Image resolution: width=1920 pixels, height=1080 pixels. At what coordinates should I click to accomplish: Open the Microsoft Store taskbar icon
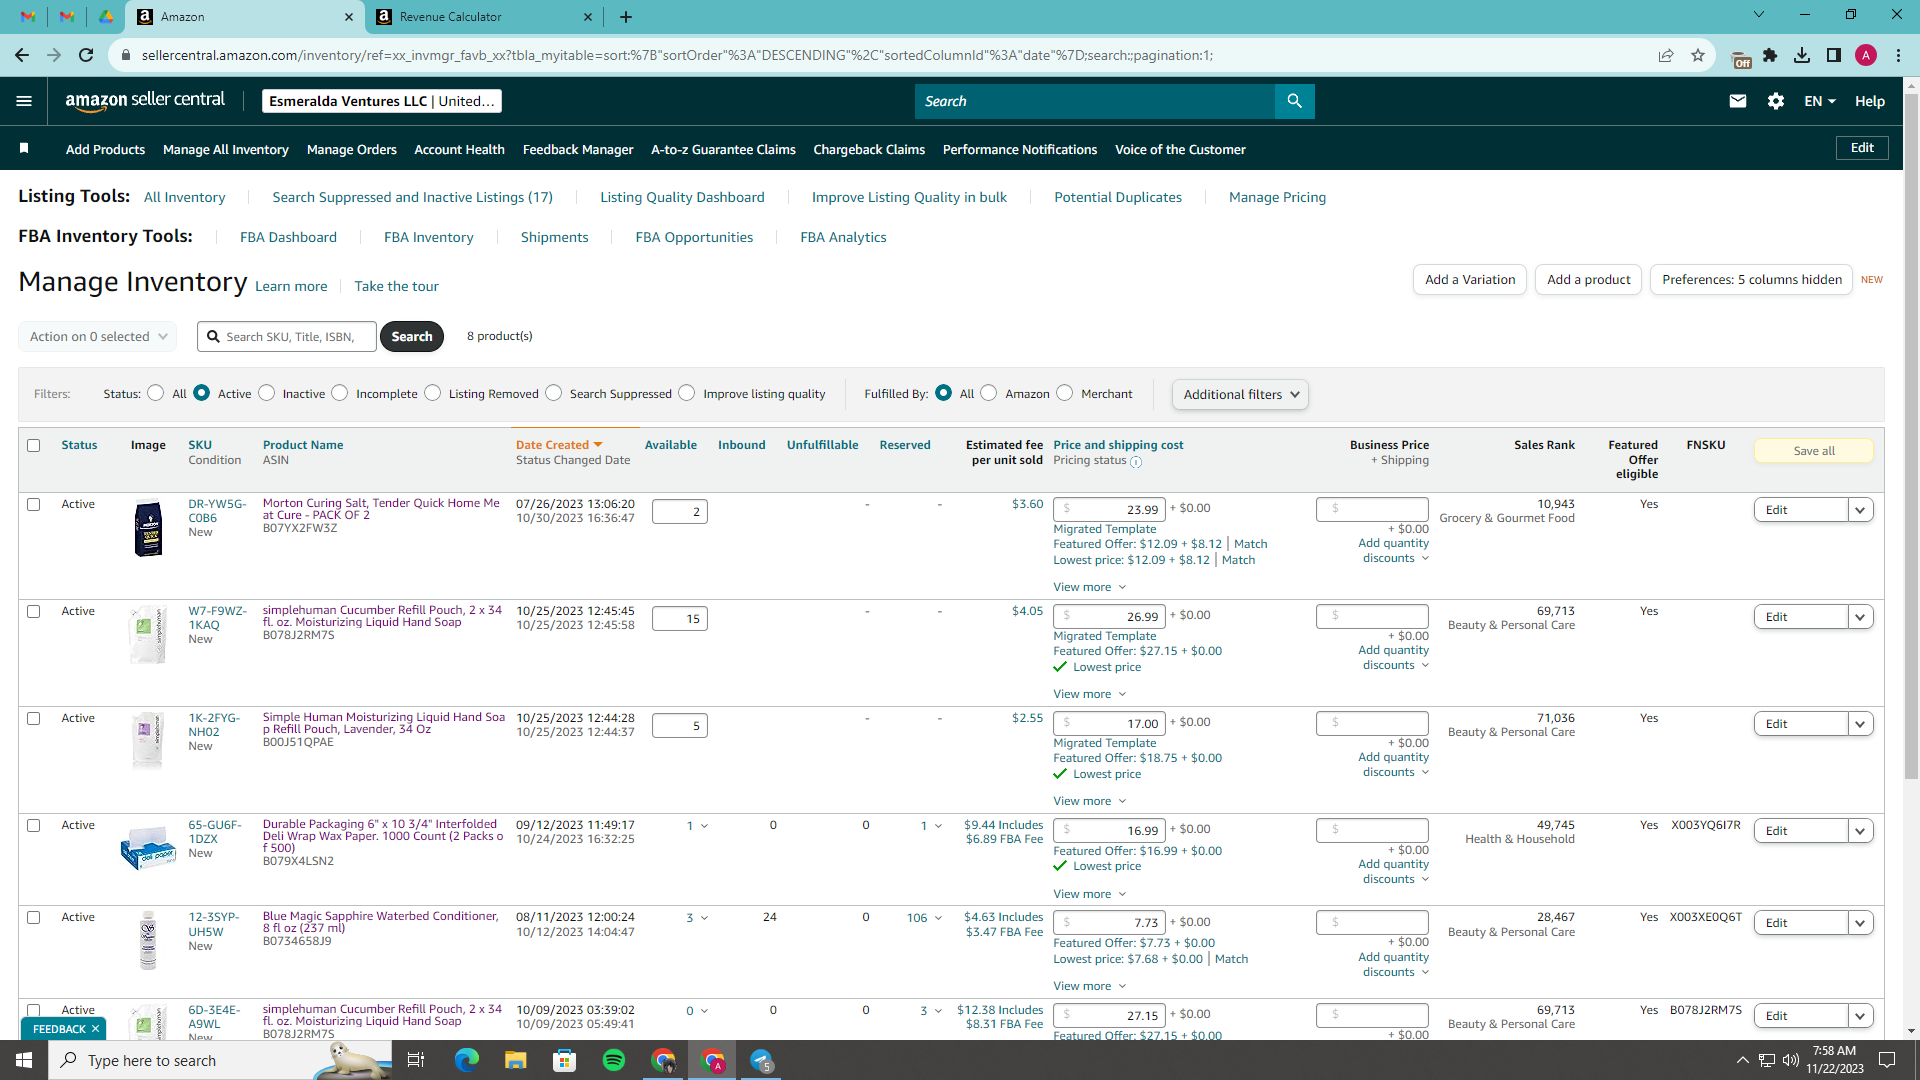tap(565, 1060)
